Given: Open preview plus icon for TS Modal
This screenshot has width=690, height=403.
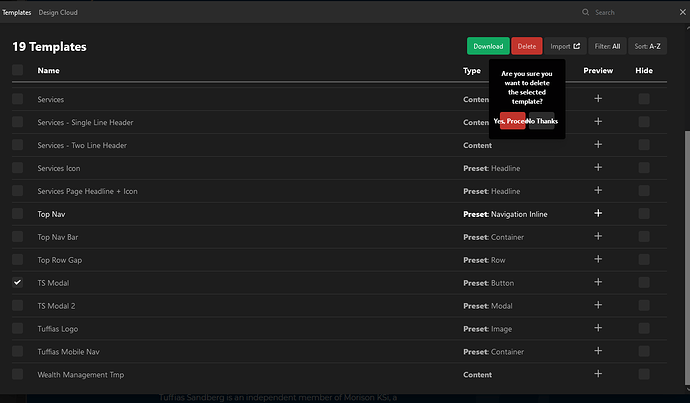Looking at the screenshot, I should (x=598, y=282).
